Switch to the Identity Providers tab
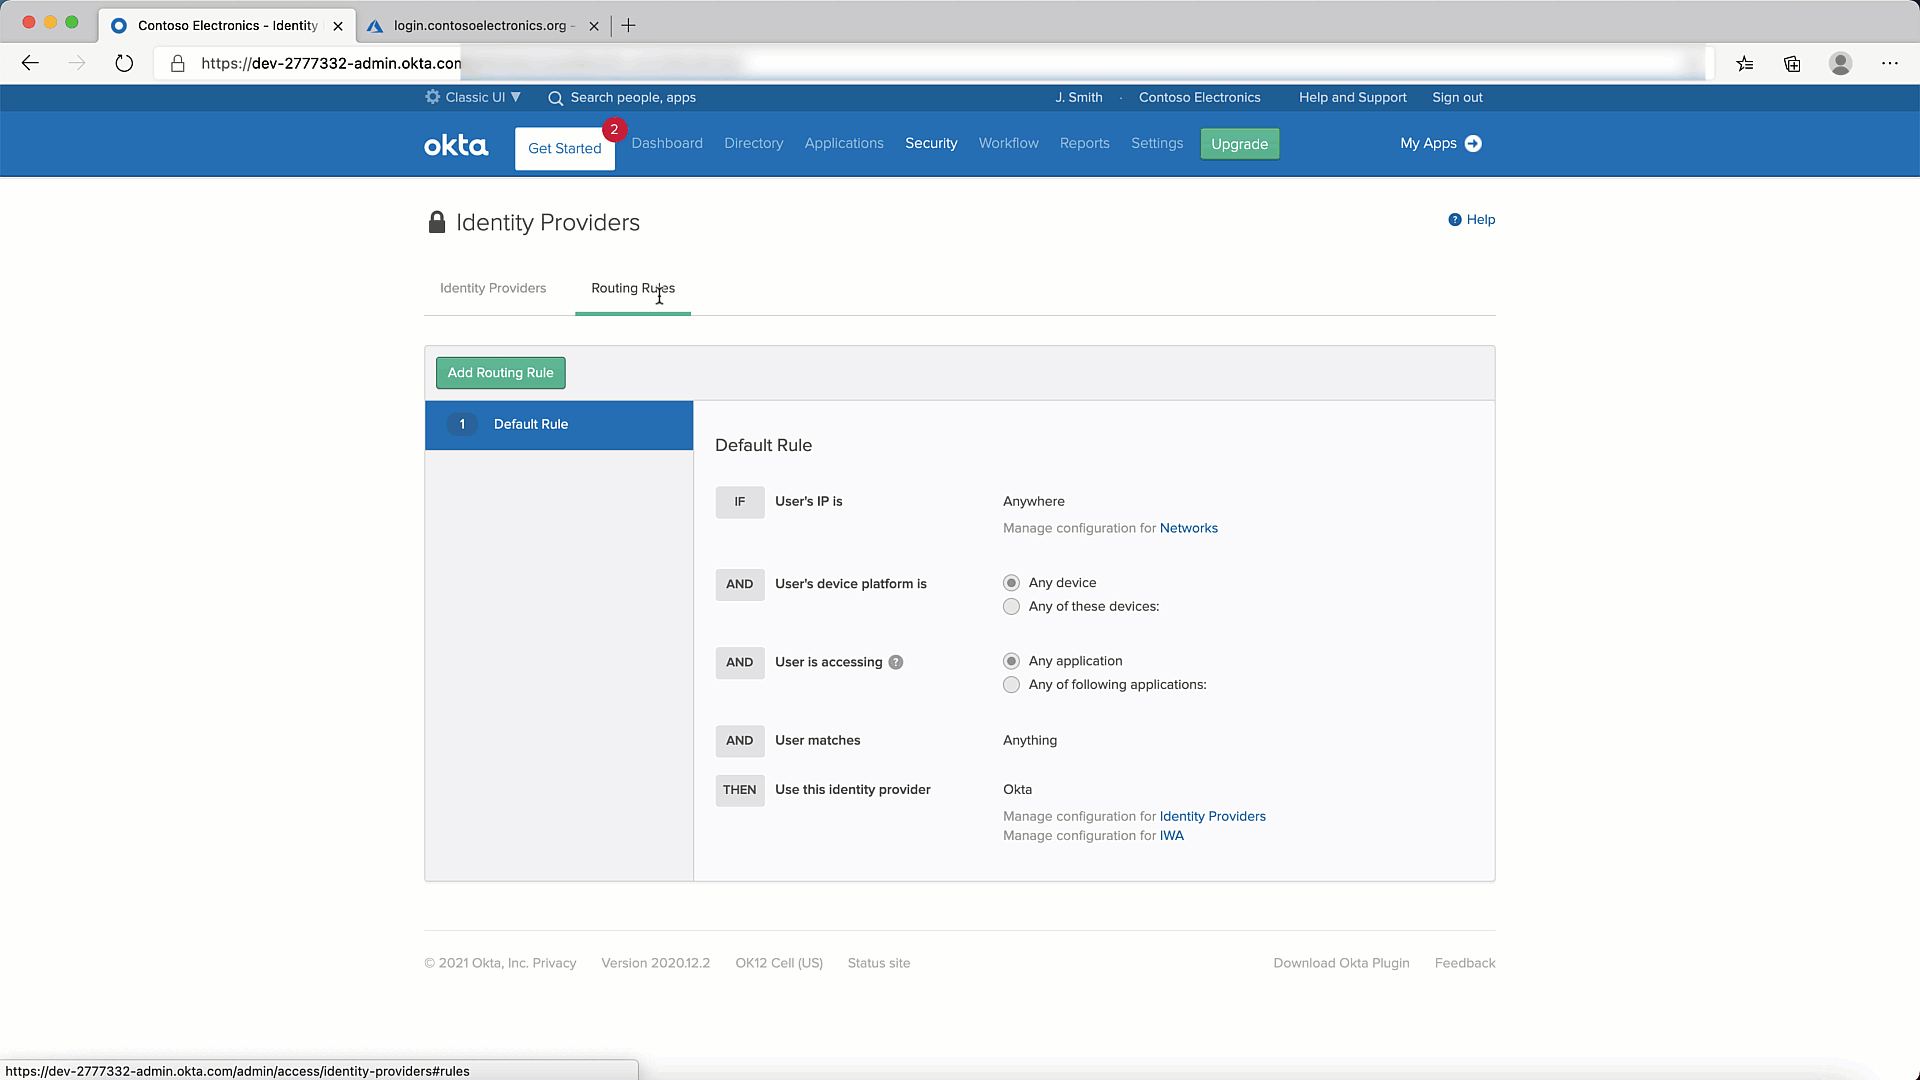The width and height of the screenshot is (1920, 1080). click(x=493, y=288)
